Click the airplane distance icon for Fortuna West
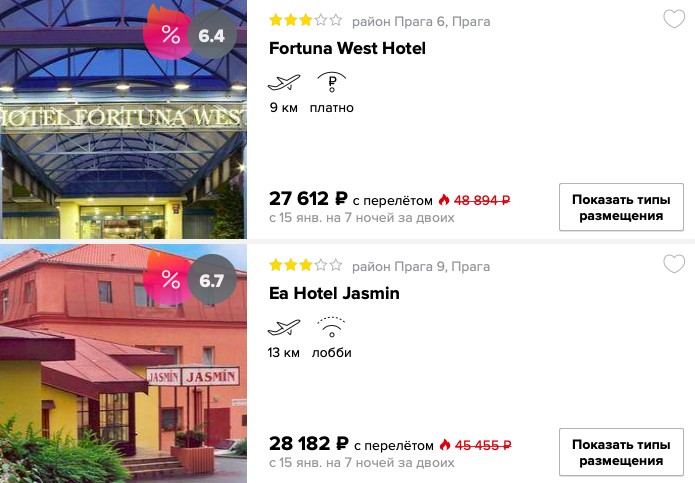 (284, 82)
